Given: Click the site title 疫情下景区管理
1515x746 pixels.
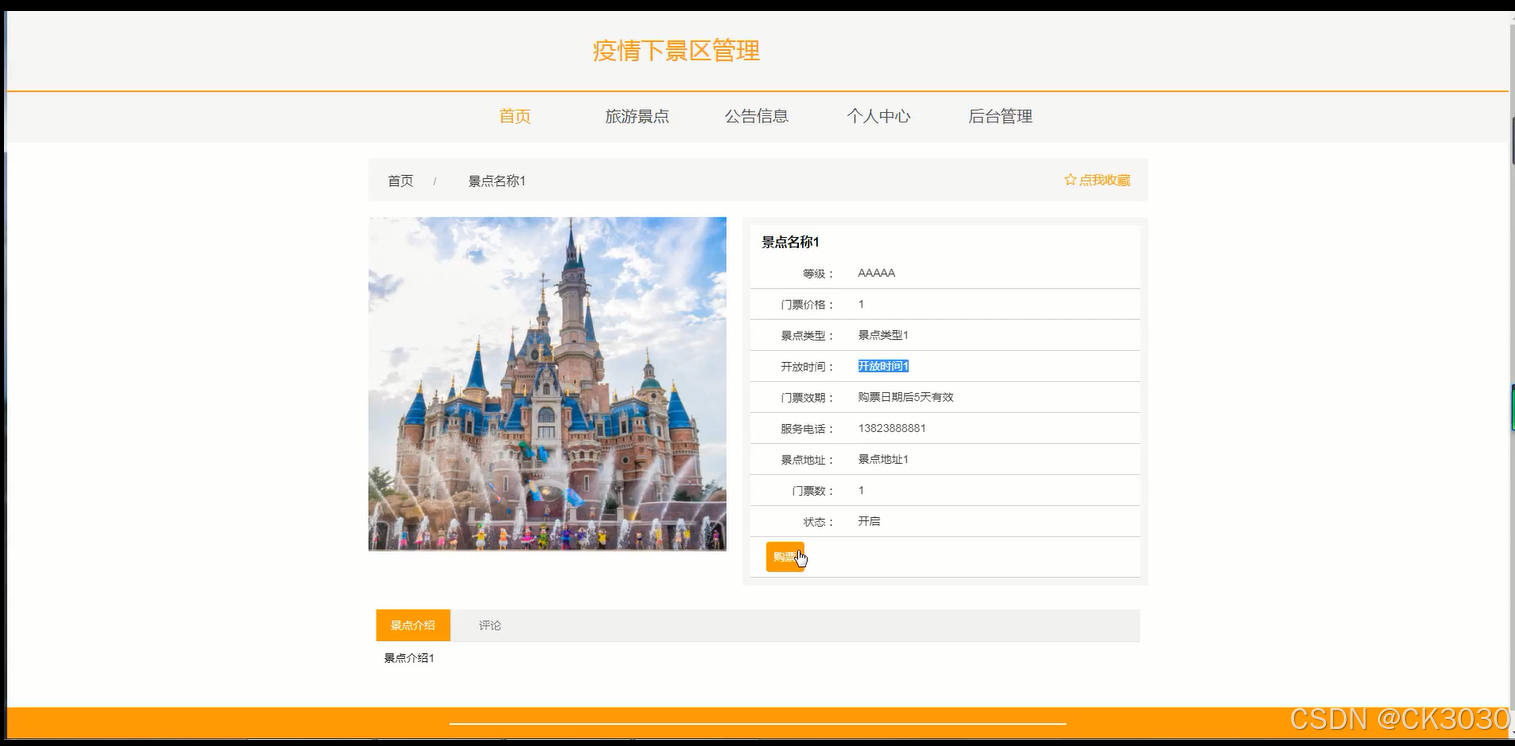Looking at the screenshot, I should [677, 50].
